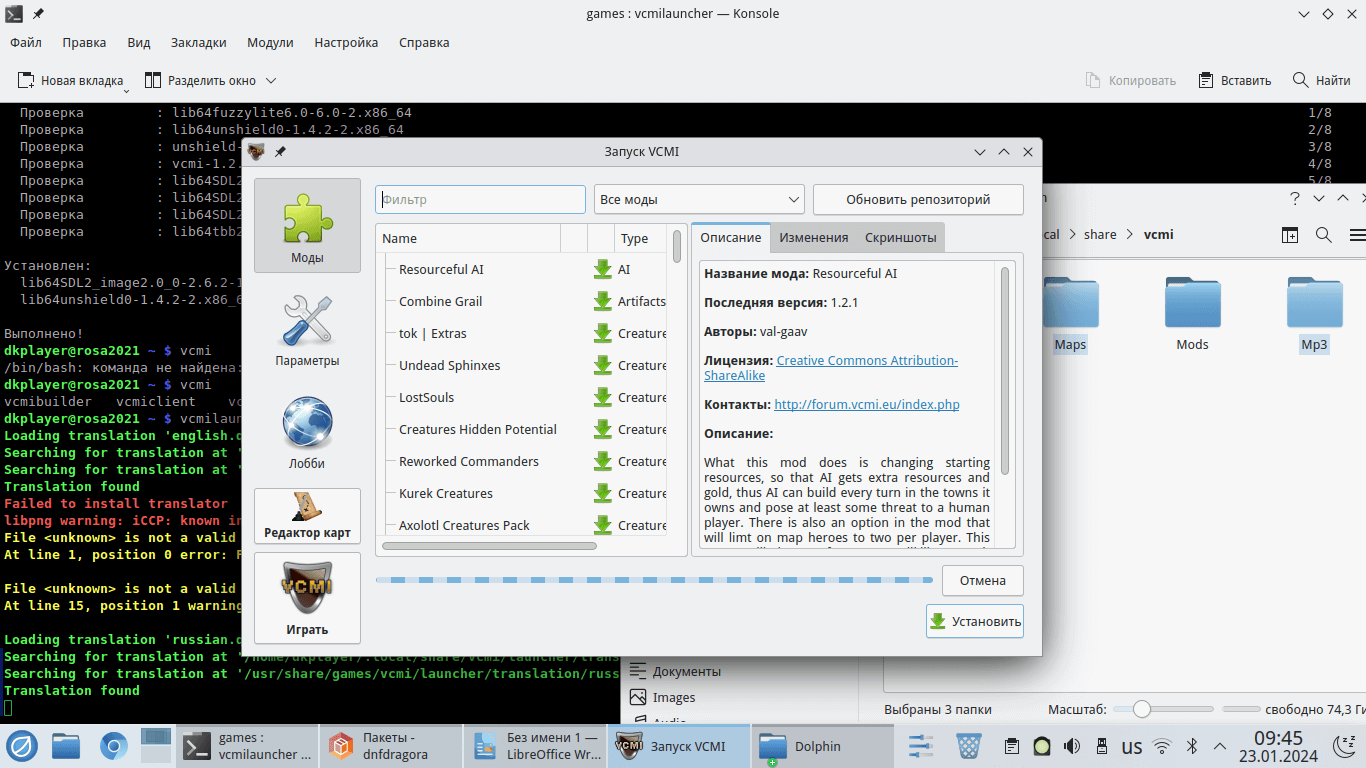
Task: Click the download arrow for tok | Extras
Action: (x=602, y=333)
